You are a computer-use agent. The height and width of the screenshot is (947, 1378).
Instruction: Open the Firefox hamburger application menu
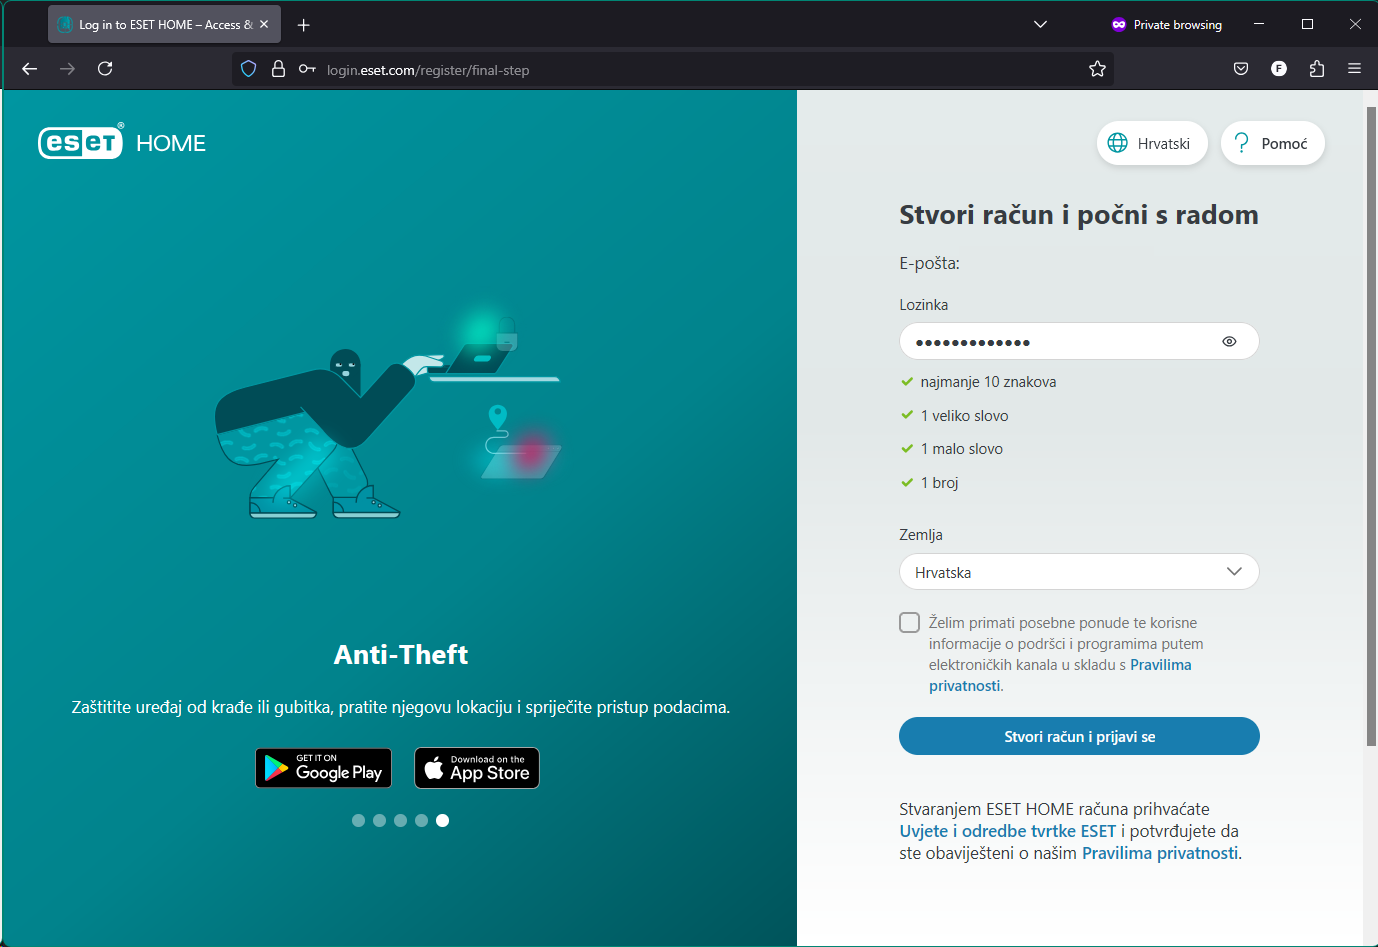tap(1354, 69)
